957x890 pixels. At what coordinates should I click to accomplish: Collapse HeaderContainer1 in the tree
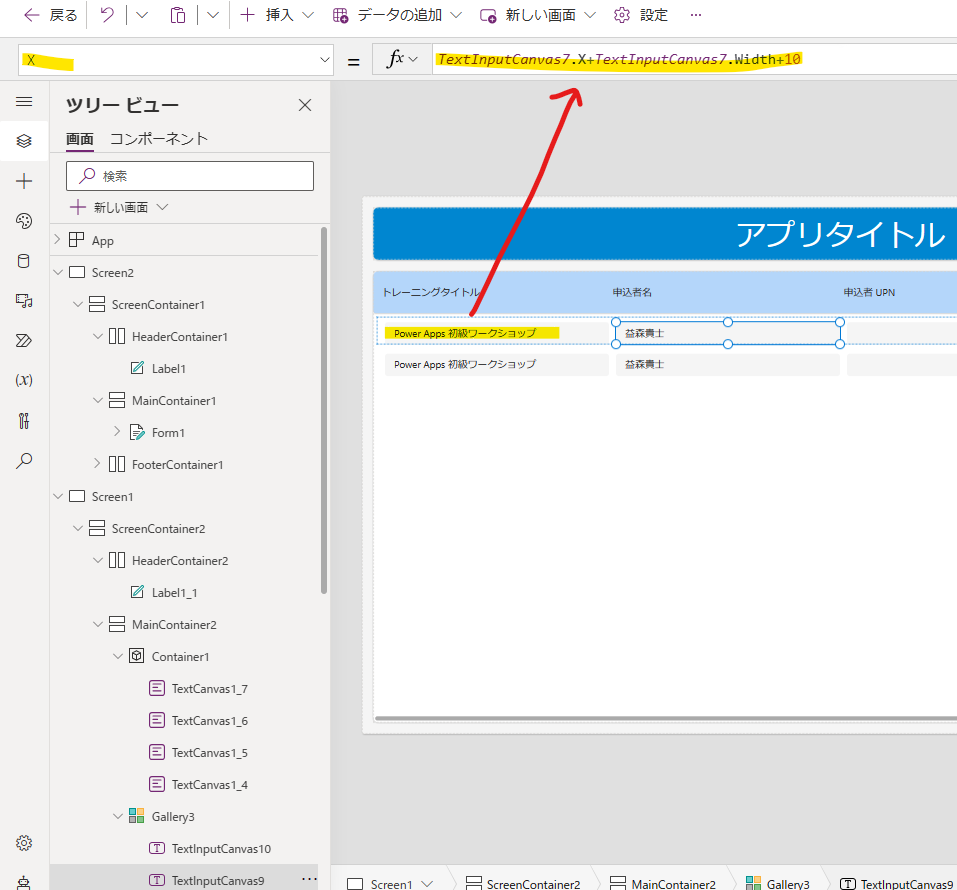(98, 336)
